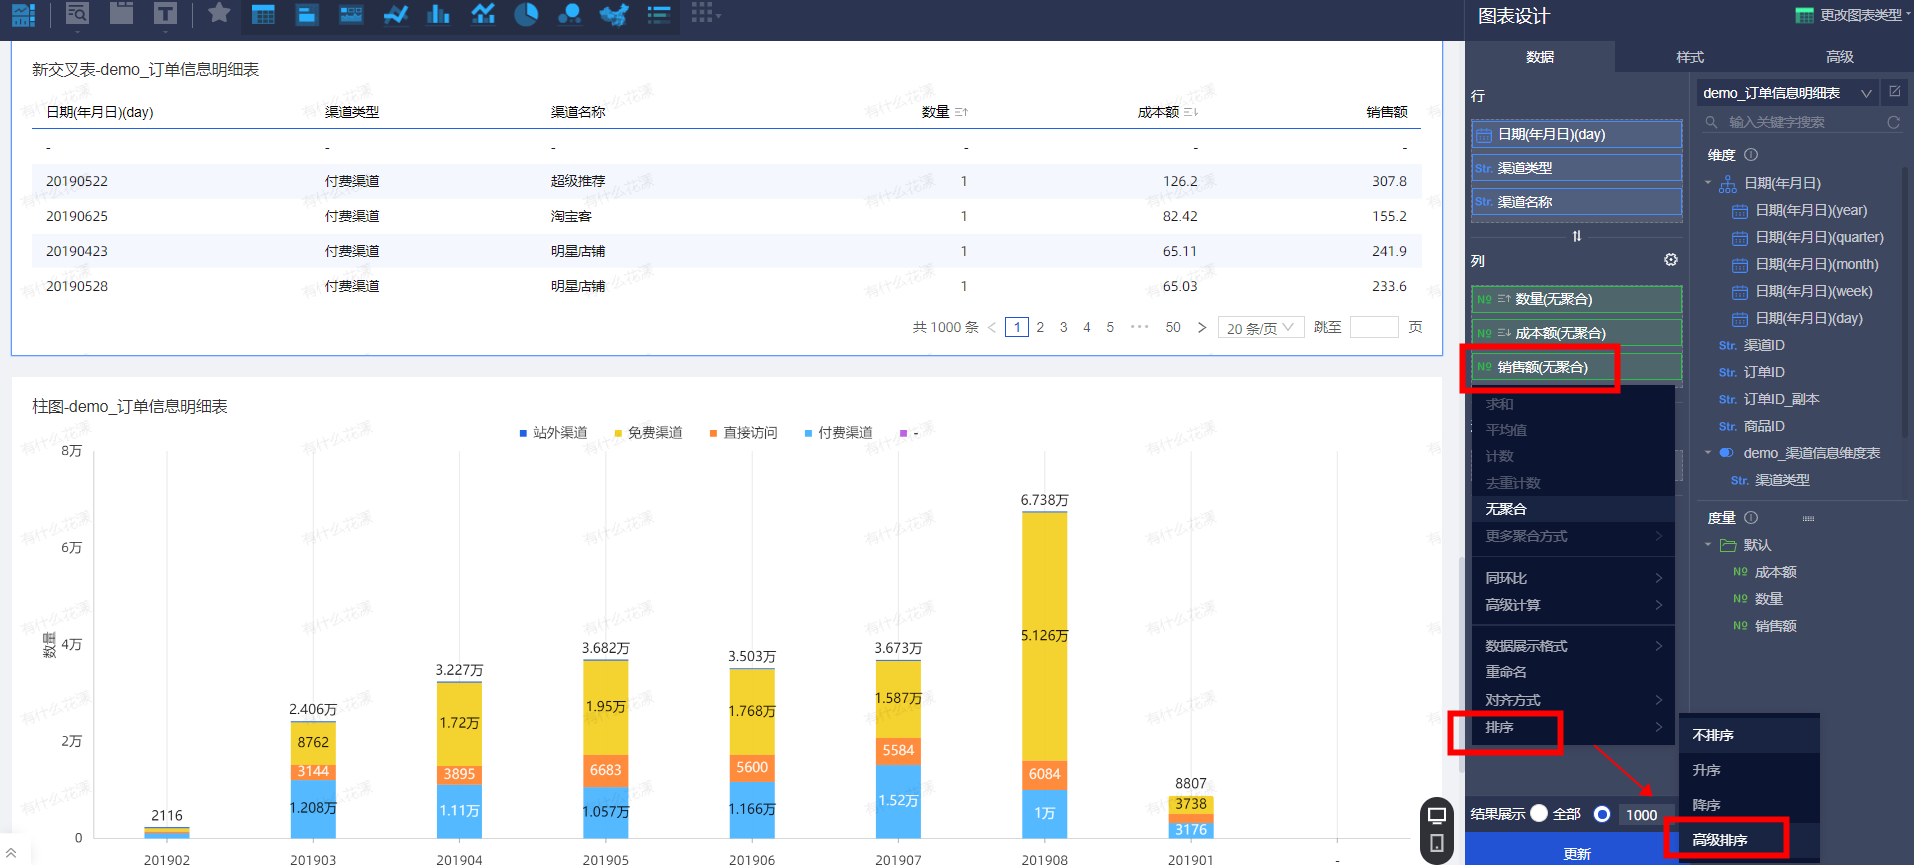
Task: Switch to desktop preview layout icon
Action: pyautogui.click(x=1437, y=815)
